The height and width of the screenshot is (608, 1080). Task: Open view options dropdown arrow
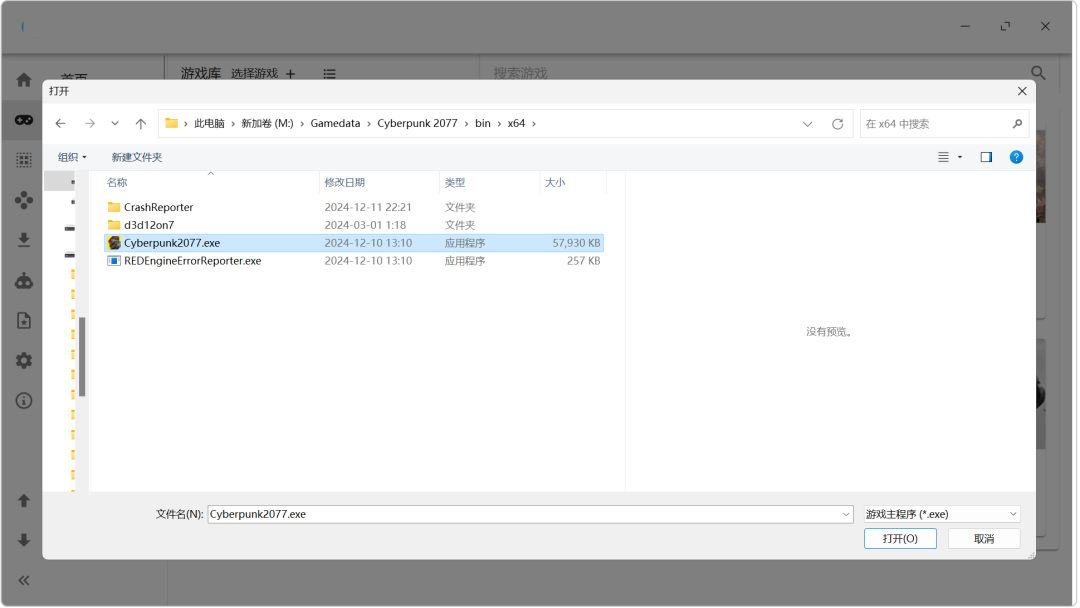click(960, 157)
